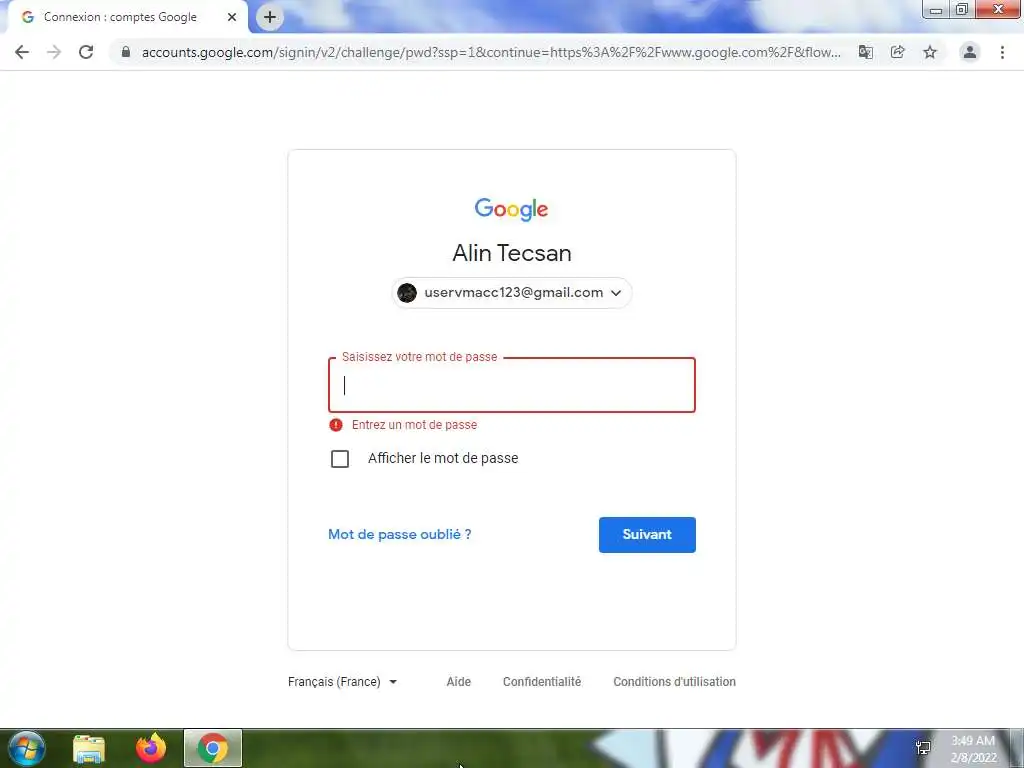Launch Firefox from the taskbar
Image resolution: width=1024 pixels, height=768 pixels.
[151, 748]
